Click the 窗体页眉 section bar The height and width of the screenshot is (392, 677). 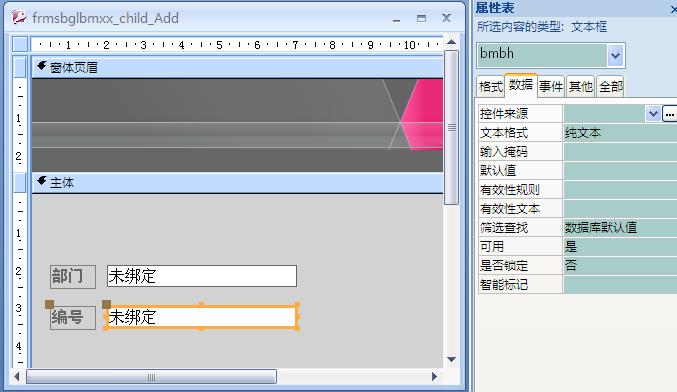click(x=237, y=67)
